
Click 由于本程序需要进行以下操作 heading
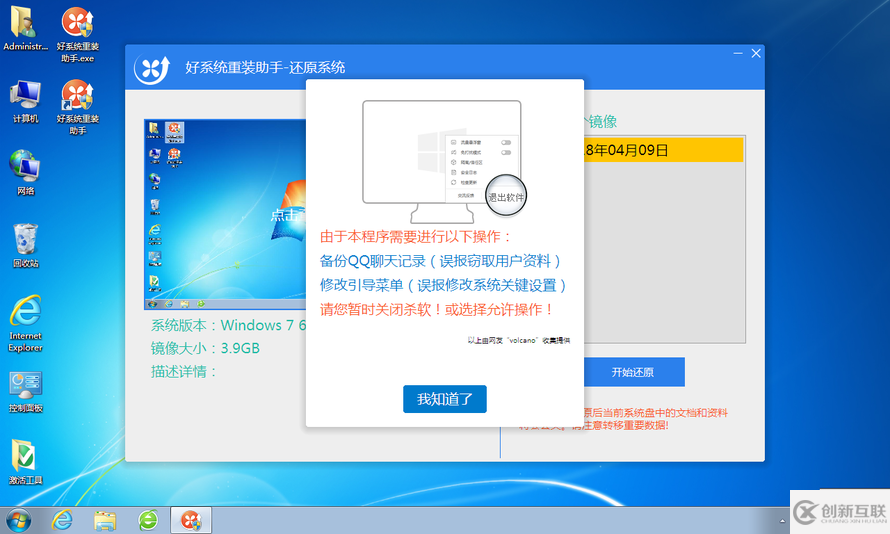point(415,237)
